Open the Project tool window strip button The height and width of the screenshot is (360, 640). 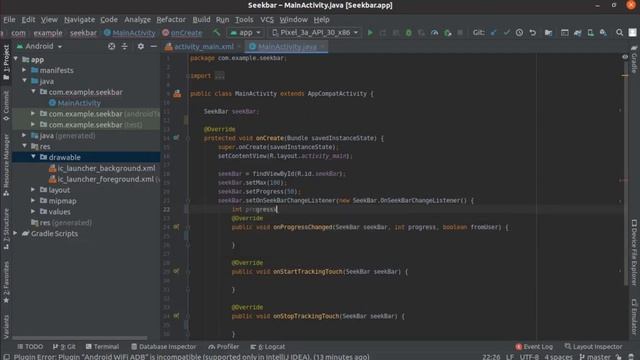(x=6, y=62)
